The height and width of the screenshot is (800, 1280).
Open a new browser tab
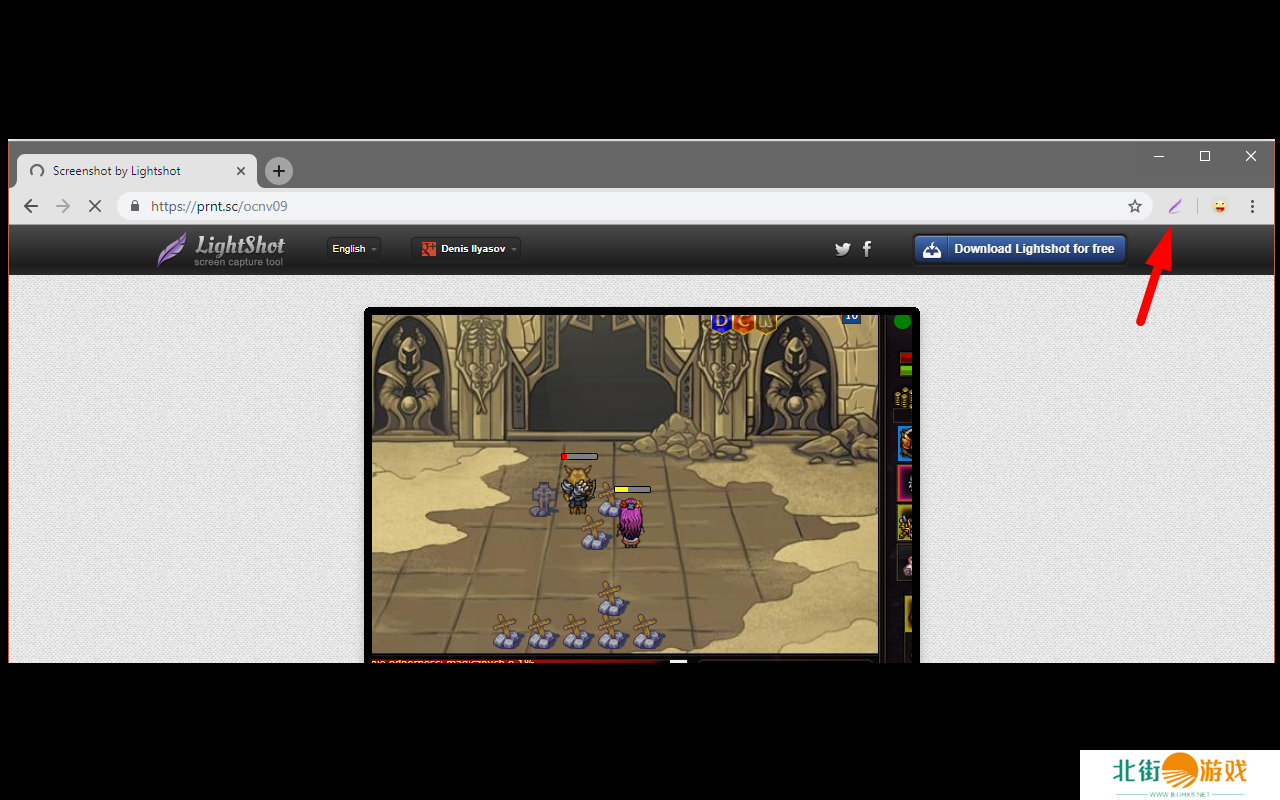(278, 171)
